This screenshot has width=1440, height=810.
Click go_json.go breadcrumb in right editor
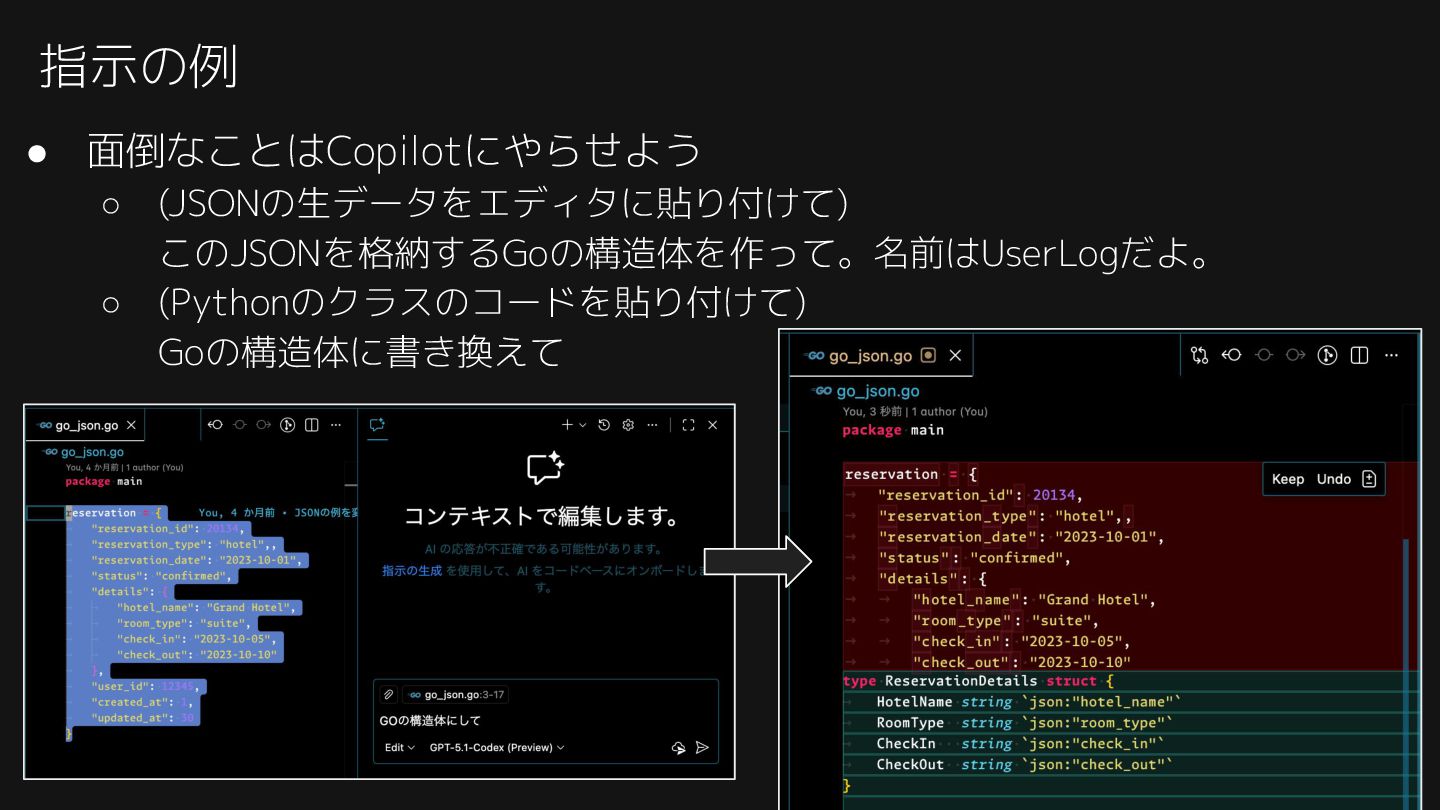[x=866, y=391]
